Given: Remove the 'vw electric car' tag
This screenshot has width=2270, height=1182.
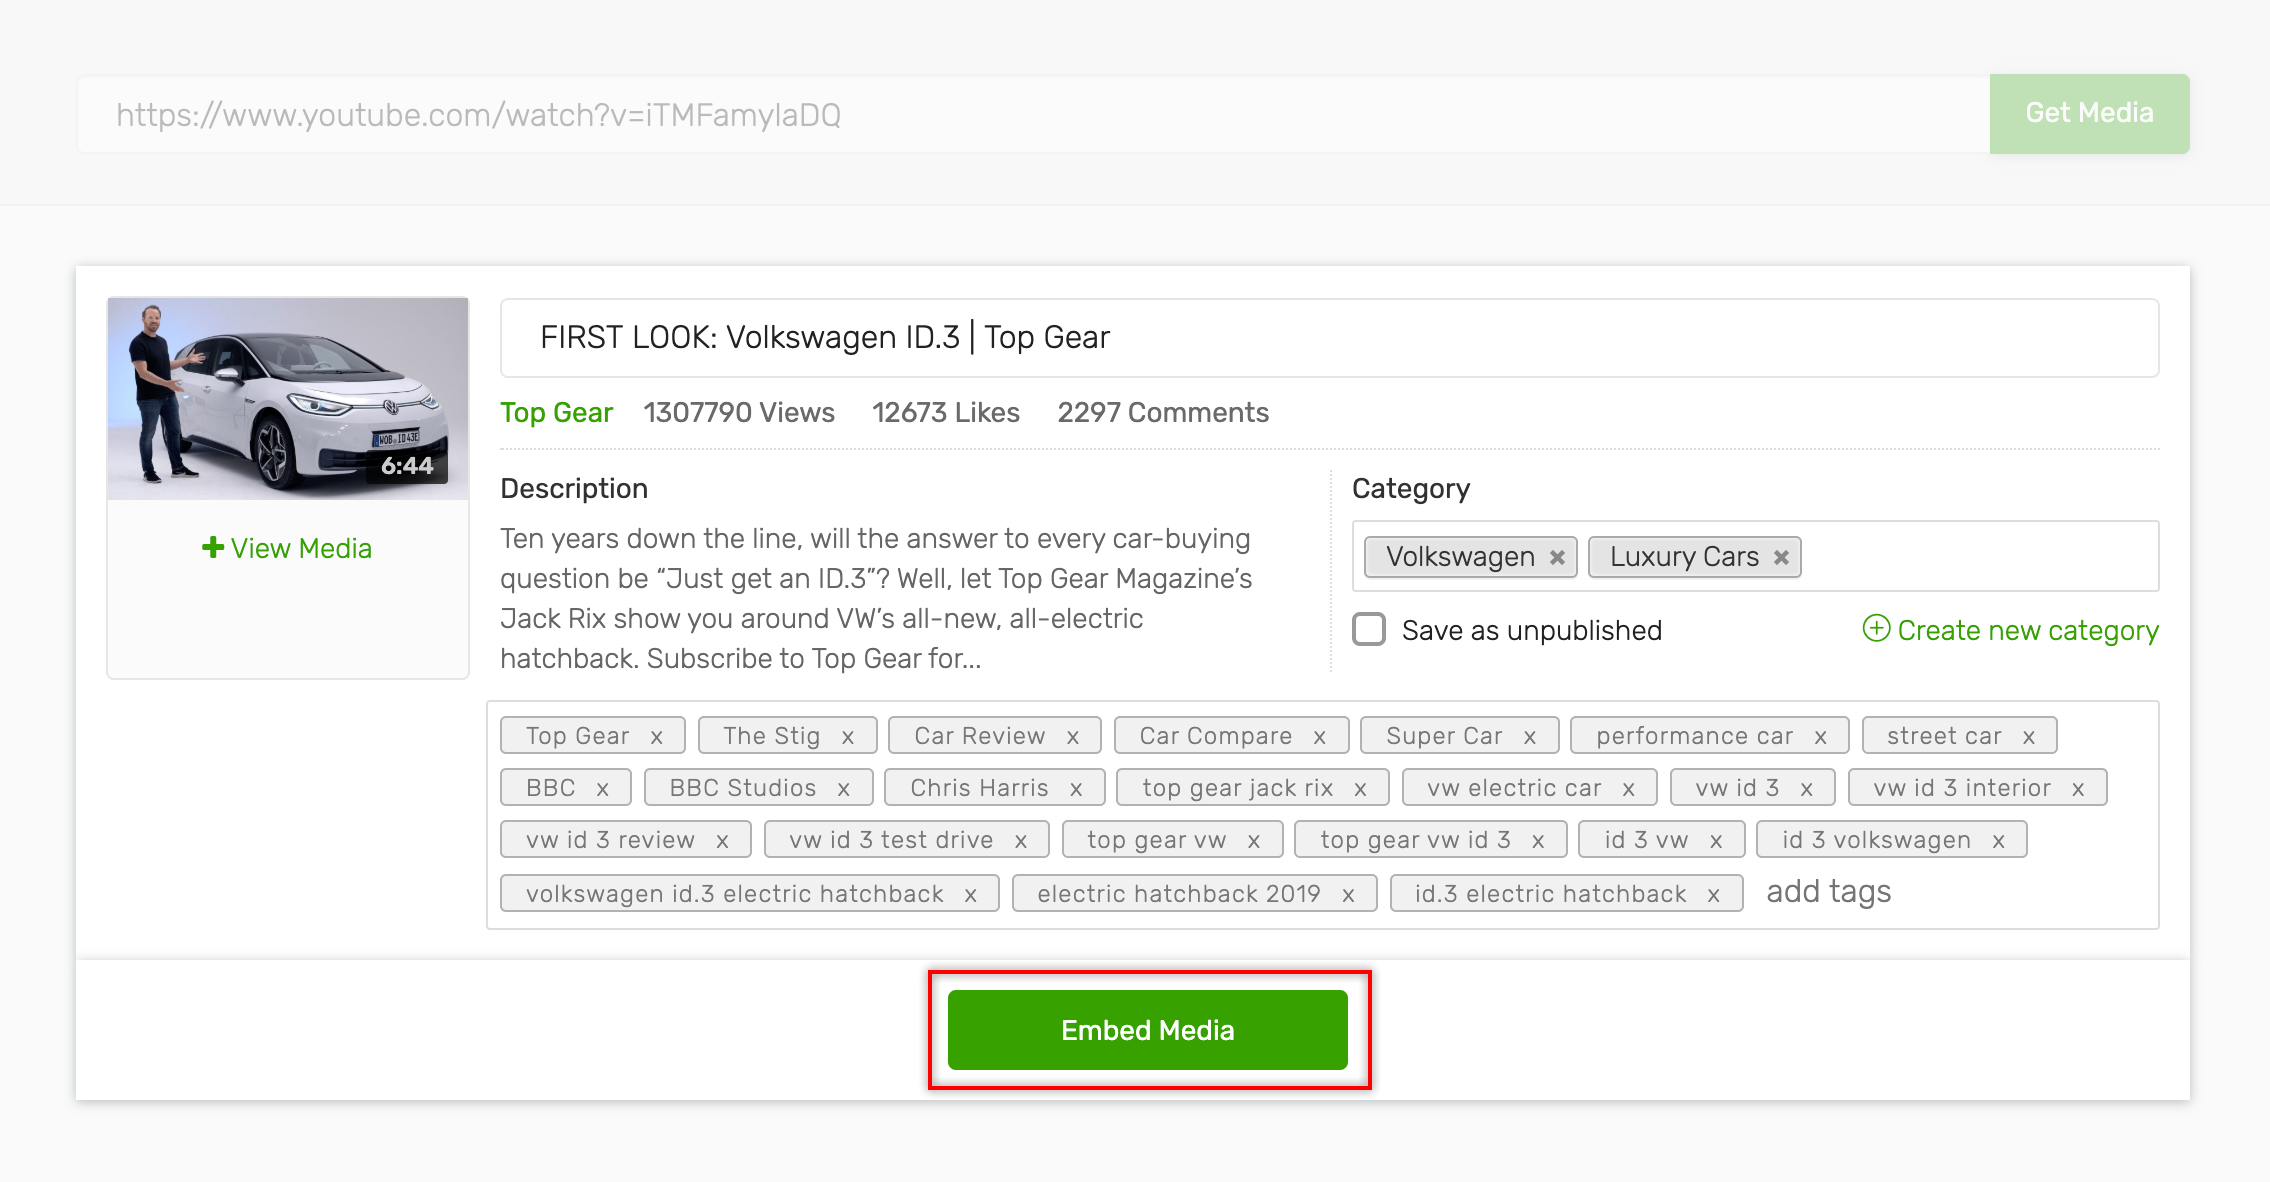Looking at the screenshot, I should 1629,789.
